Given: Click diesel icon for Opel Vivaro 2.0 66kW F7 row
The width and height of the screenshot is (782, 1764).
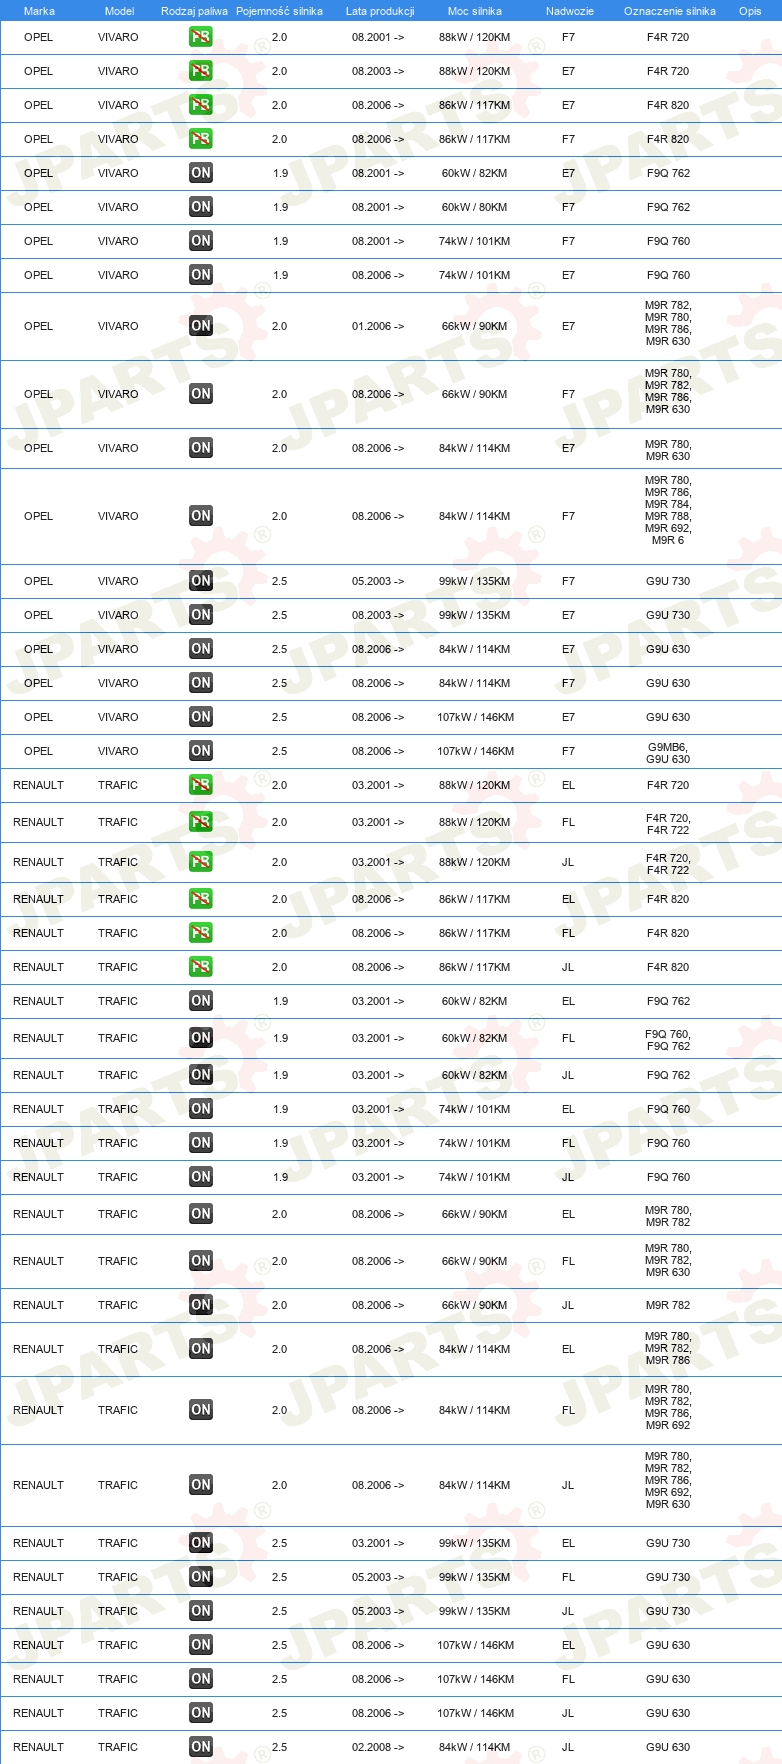Looking at the screenshot, I should click(x=201, y=394).
